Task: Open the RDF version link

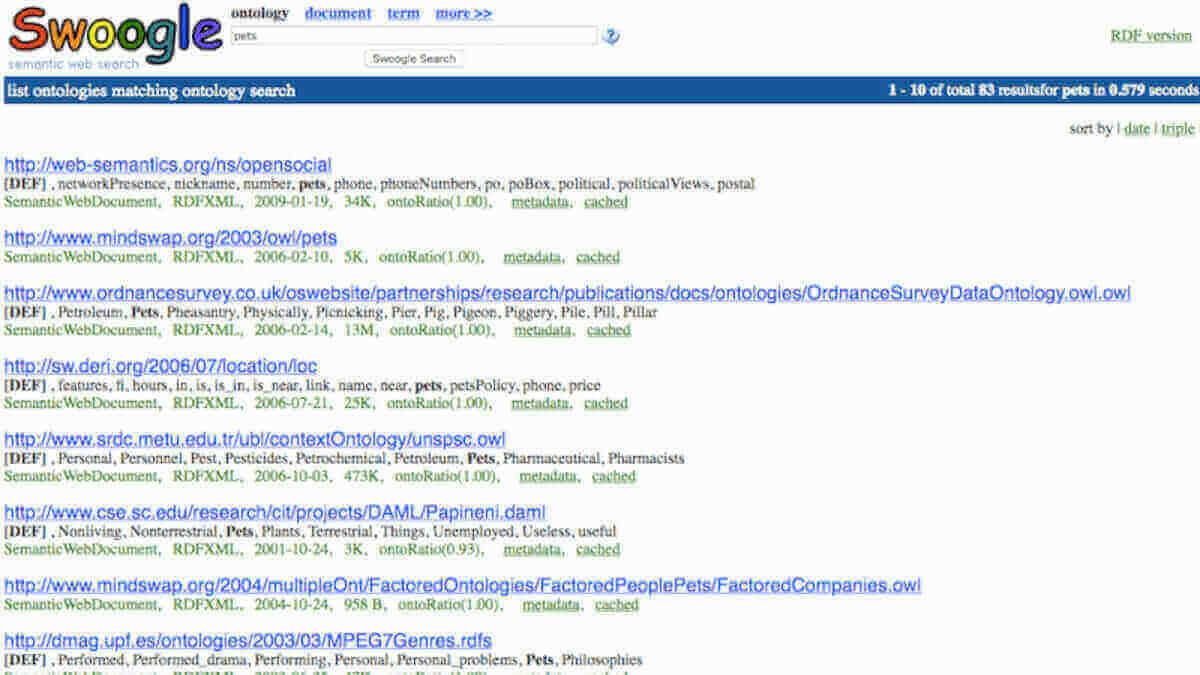Action: point(1151,35)
